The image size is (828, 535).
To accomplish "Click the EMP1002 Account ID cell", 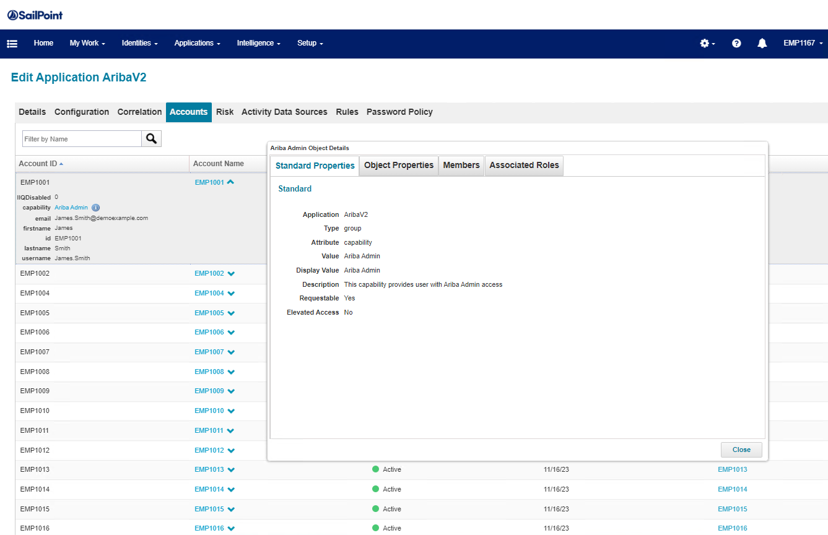I will tap(35, 274).
